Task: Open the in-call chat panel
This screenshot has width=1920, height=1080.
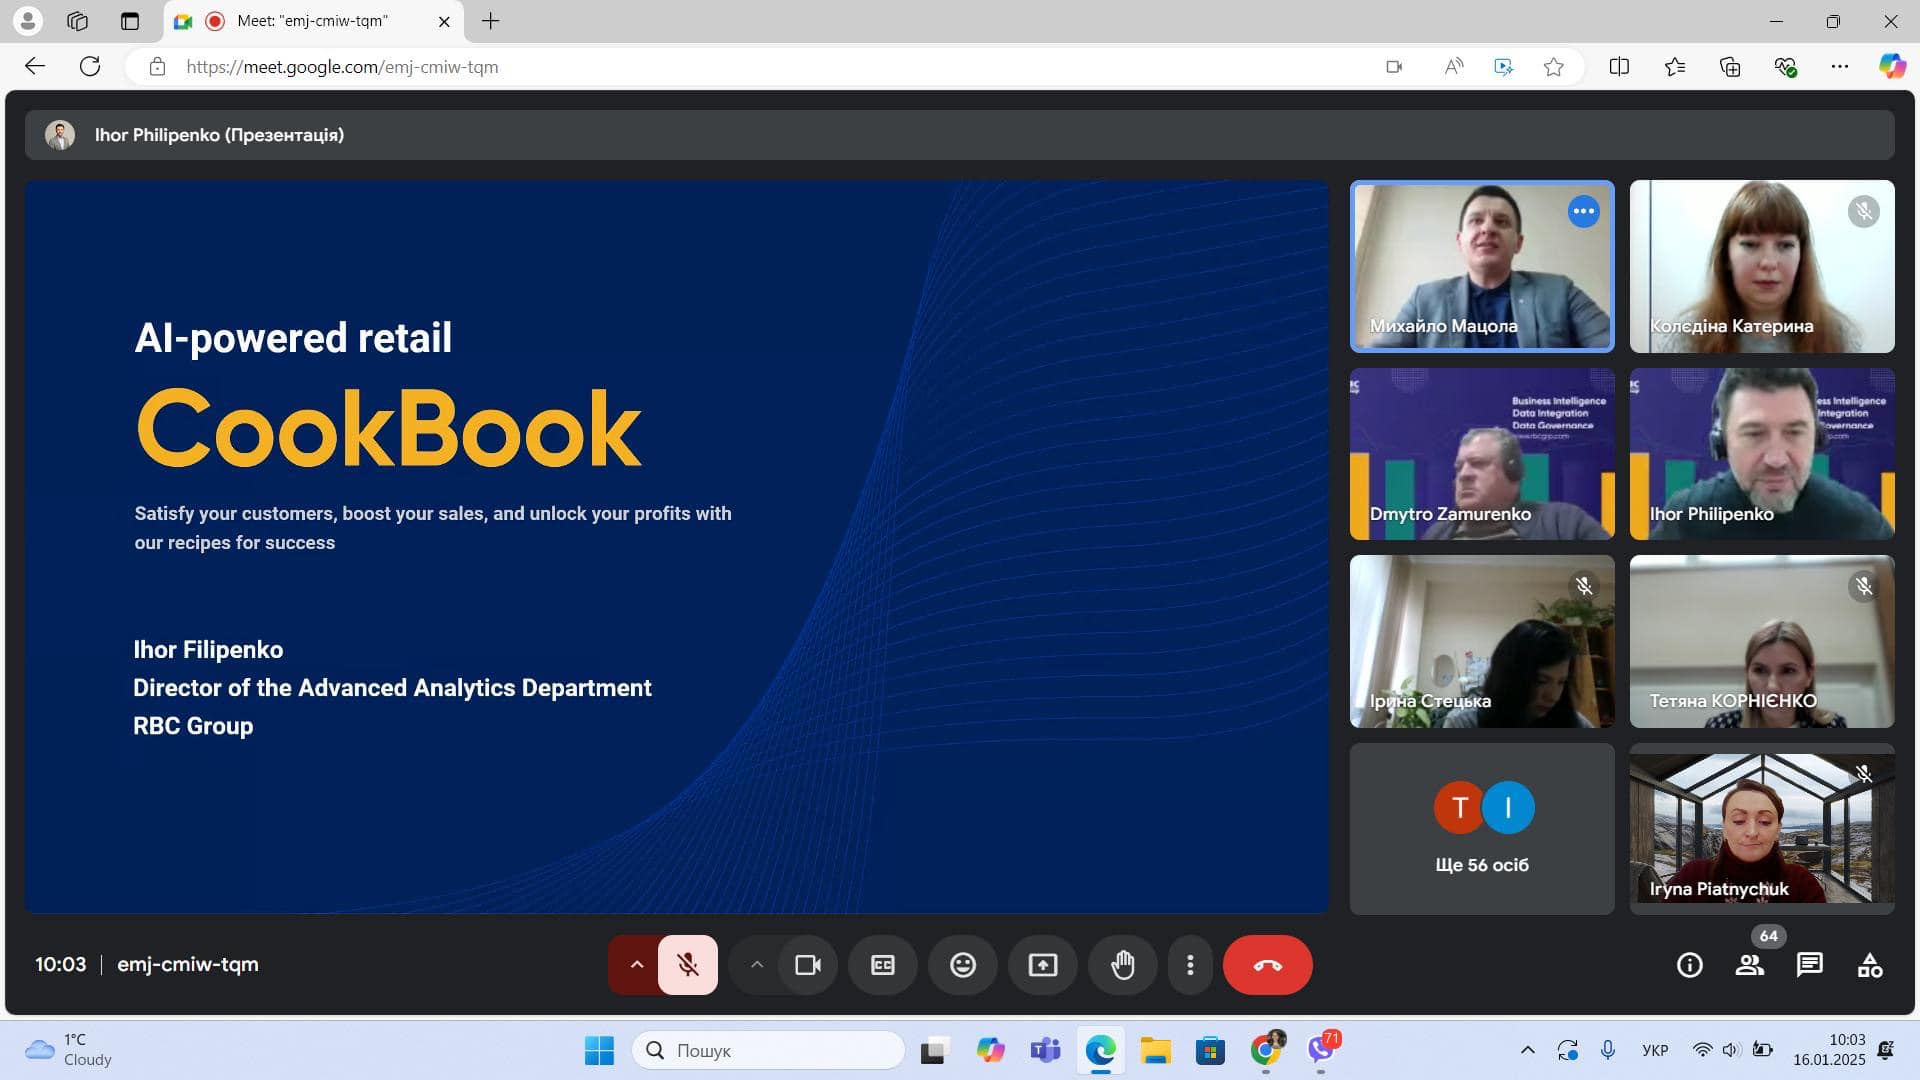Action: [x=1809, y=965]
